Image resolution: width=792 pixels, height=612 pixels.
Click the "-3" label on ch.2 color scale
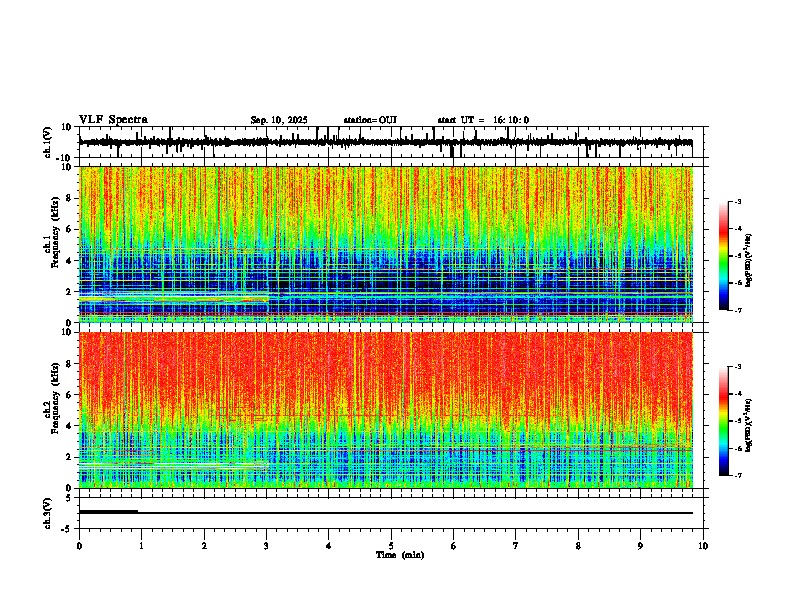coord(737,367)
